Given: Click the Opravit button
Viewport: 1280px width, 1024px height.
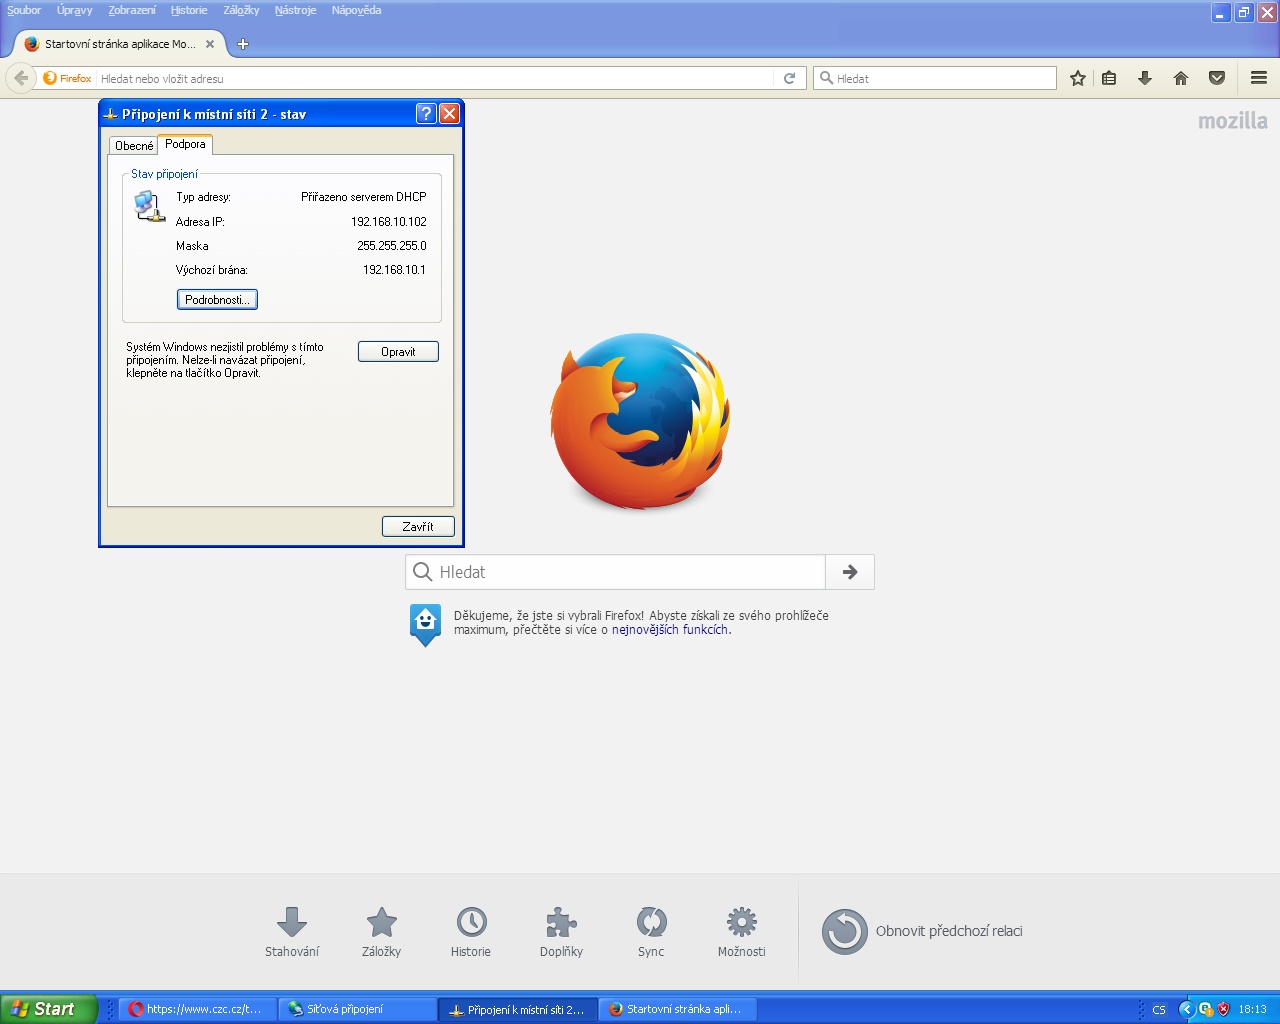Looking at the screenshot, I should pyautogui.click(x=398, y=352).
